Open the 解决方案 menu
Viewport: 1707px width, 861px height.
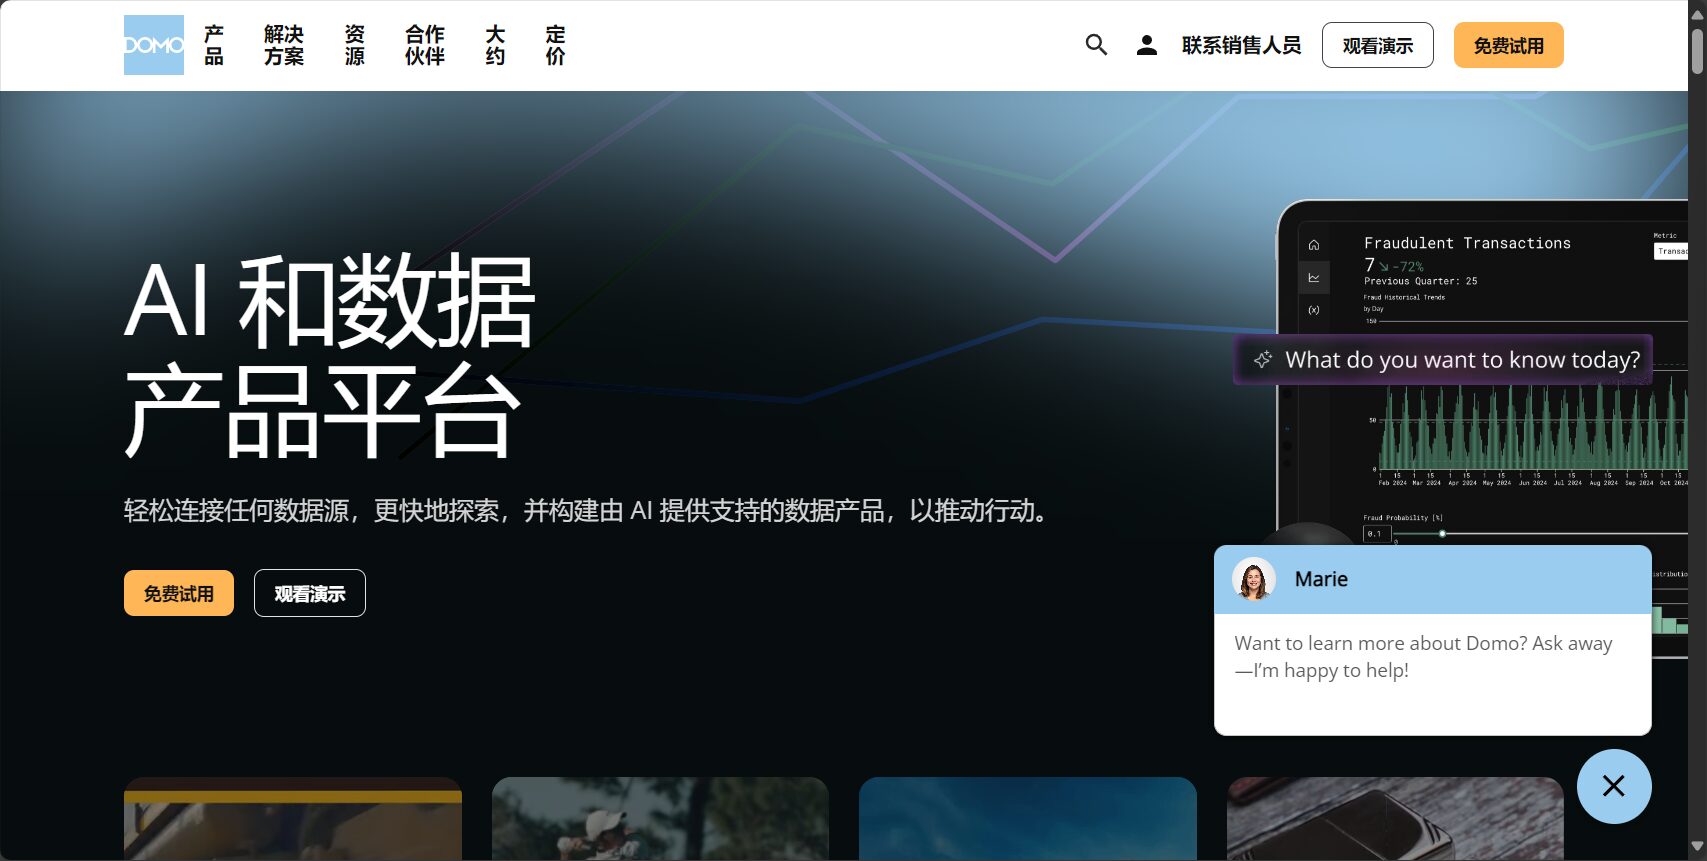click(x=284, y=45)
